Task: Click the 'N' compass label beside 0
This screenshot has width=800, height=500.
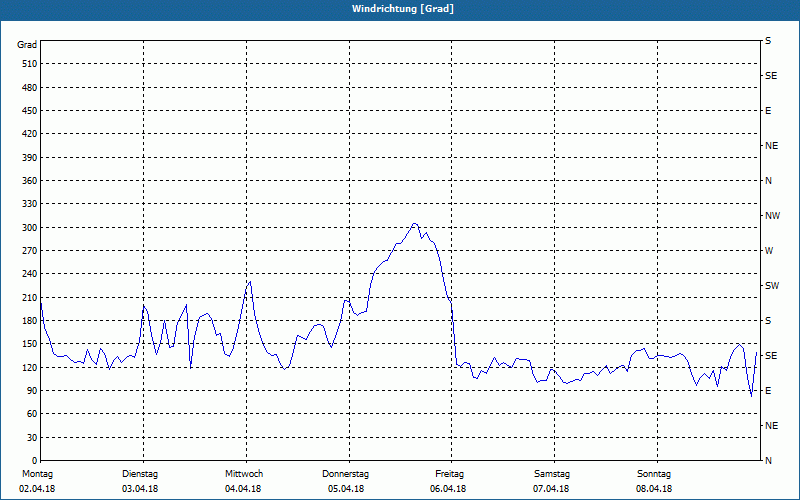Action: [768, 461]
